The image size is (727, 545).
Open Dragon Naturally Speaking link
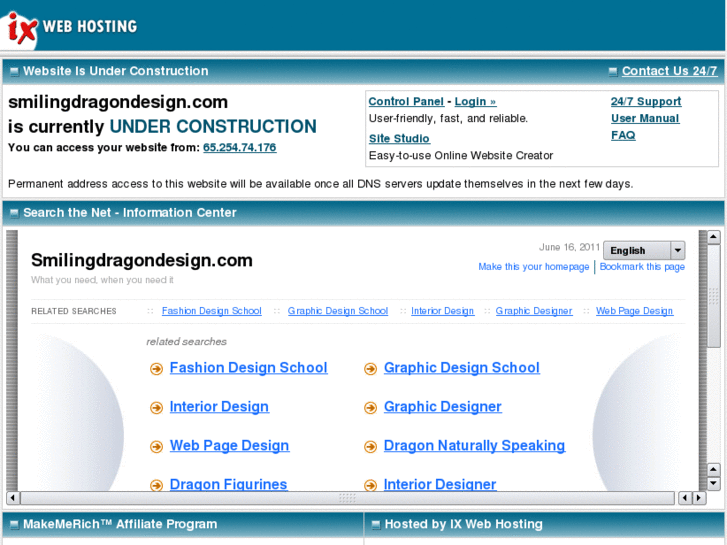474,446
